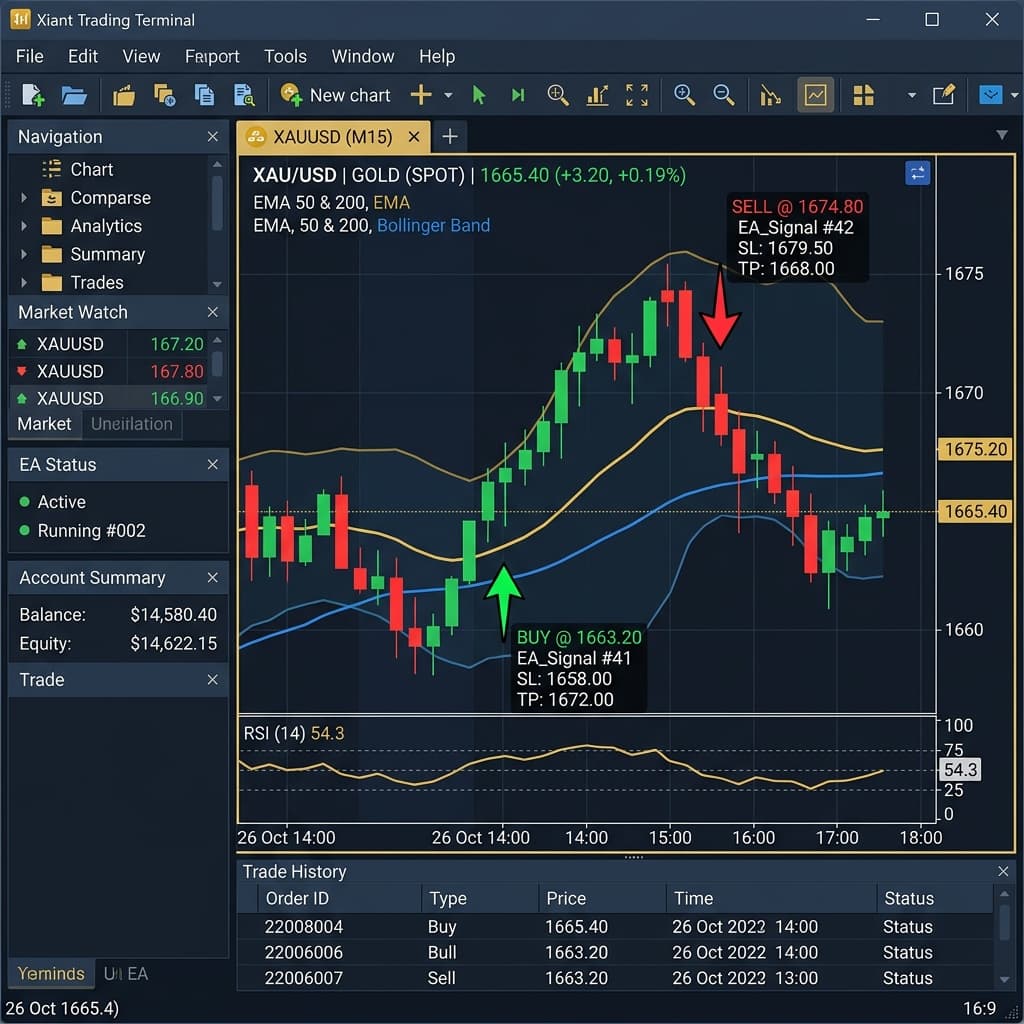Add a new chart tab with plus
1024x1024 pixels.
450,137
